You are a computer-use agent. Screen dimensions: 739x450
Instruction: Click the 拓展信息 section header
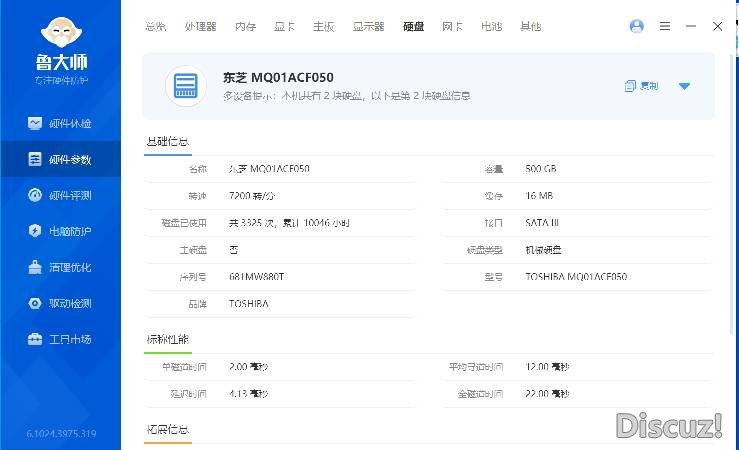(x=168, y=429)
